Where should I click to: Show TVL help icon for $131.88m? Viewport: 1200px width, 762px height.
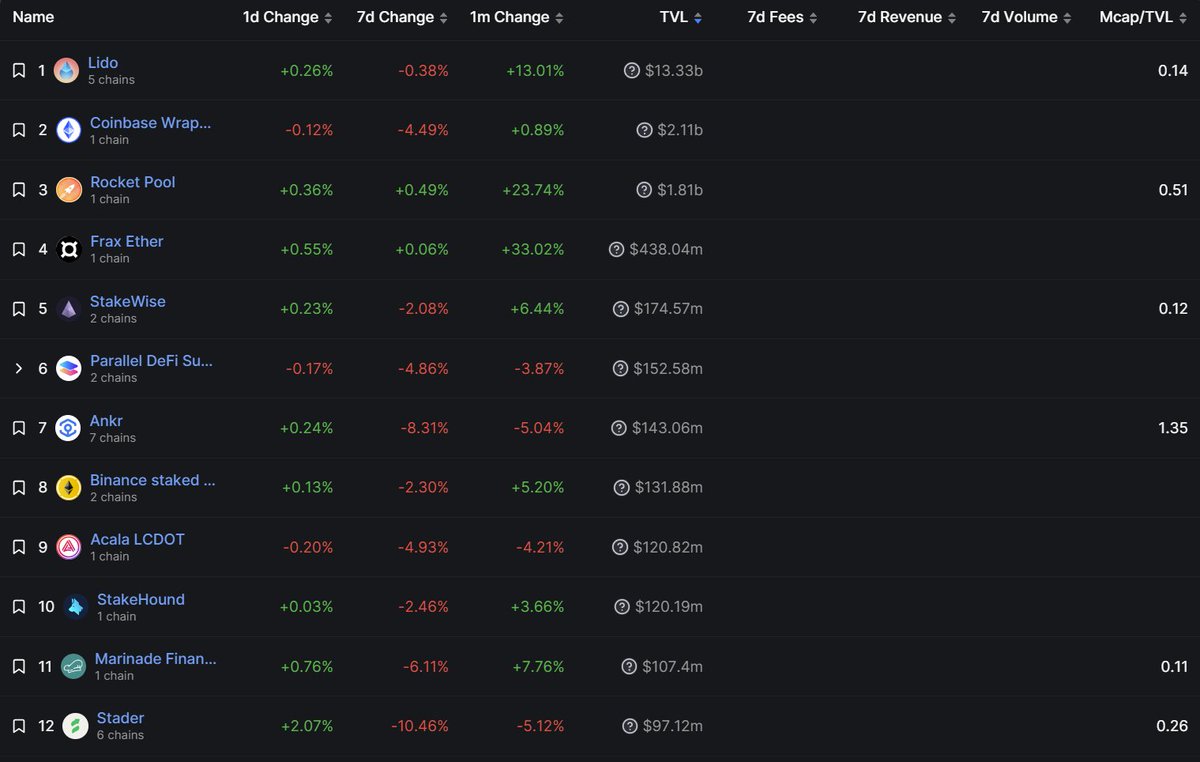point(622,488)
